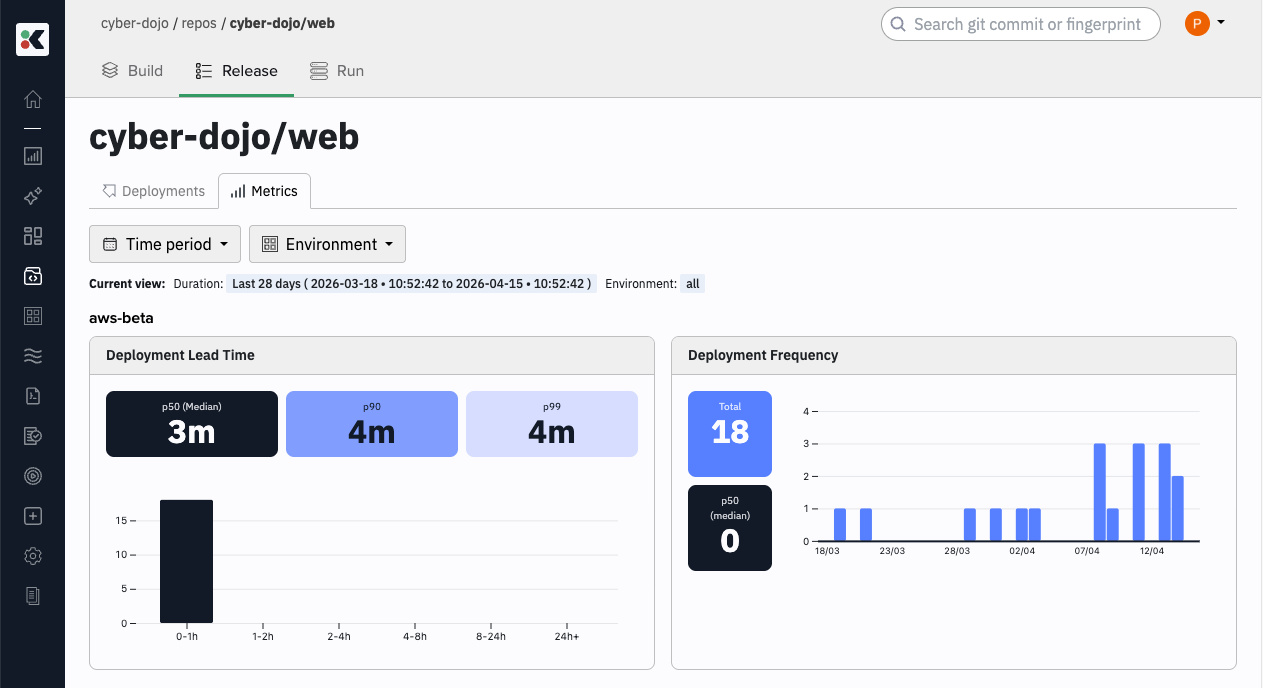Image resolution: width=1263 pixels, height=688 pixels.
Task: Click the checklist document icon in the sidebar
Action: (33, 436)
